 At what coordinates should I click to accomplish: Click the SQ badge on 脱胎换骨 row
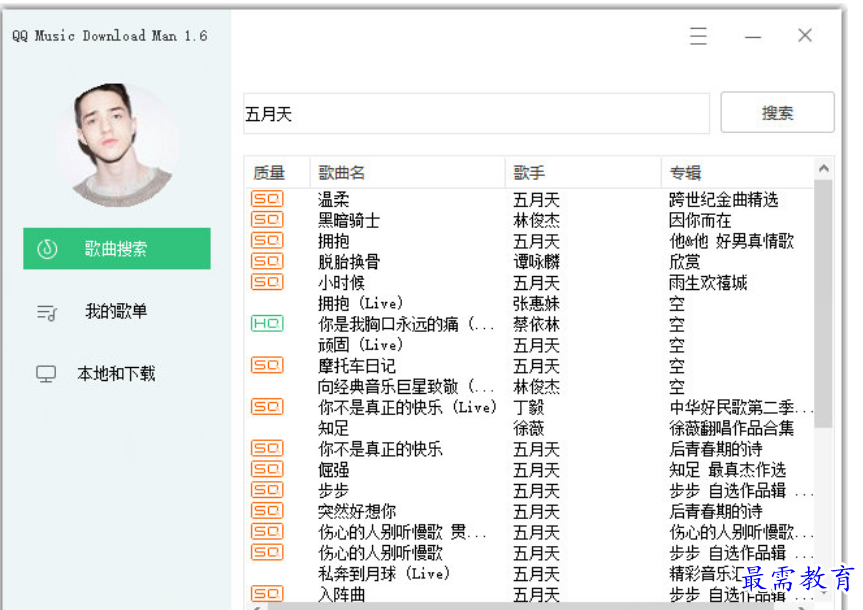tap(267, 261)
